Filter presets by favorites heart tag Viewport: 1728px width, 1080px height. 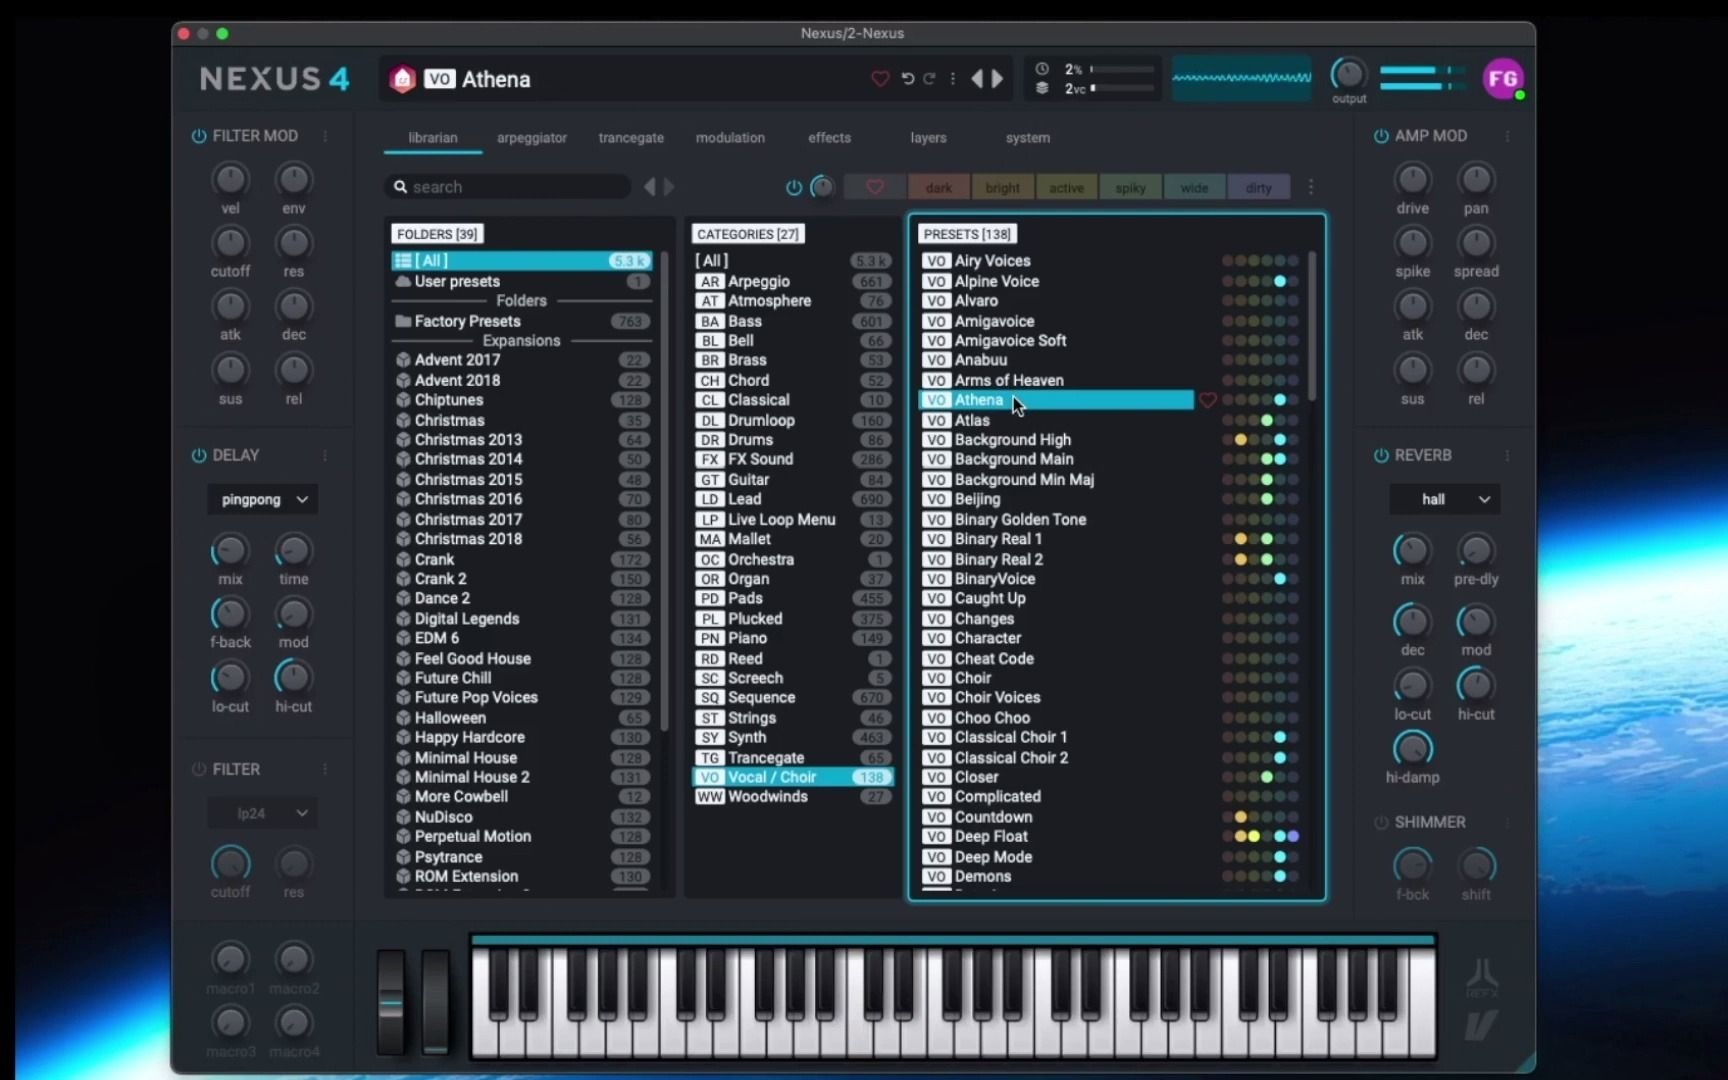[x=875, y=187]
